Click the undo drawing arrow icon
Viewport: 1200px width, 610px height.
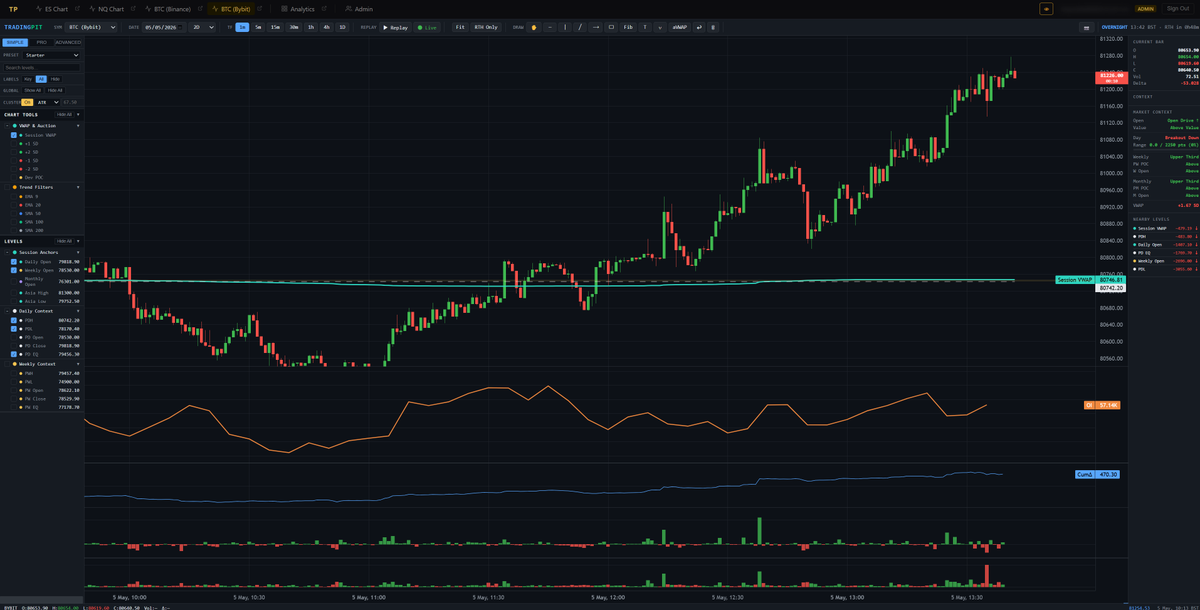[699, 27]
